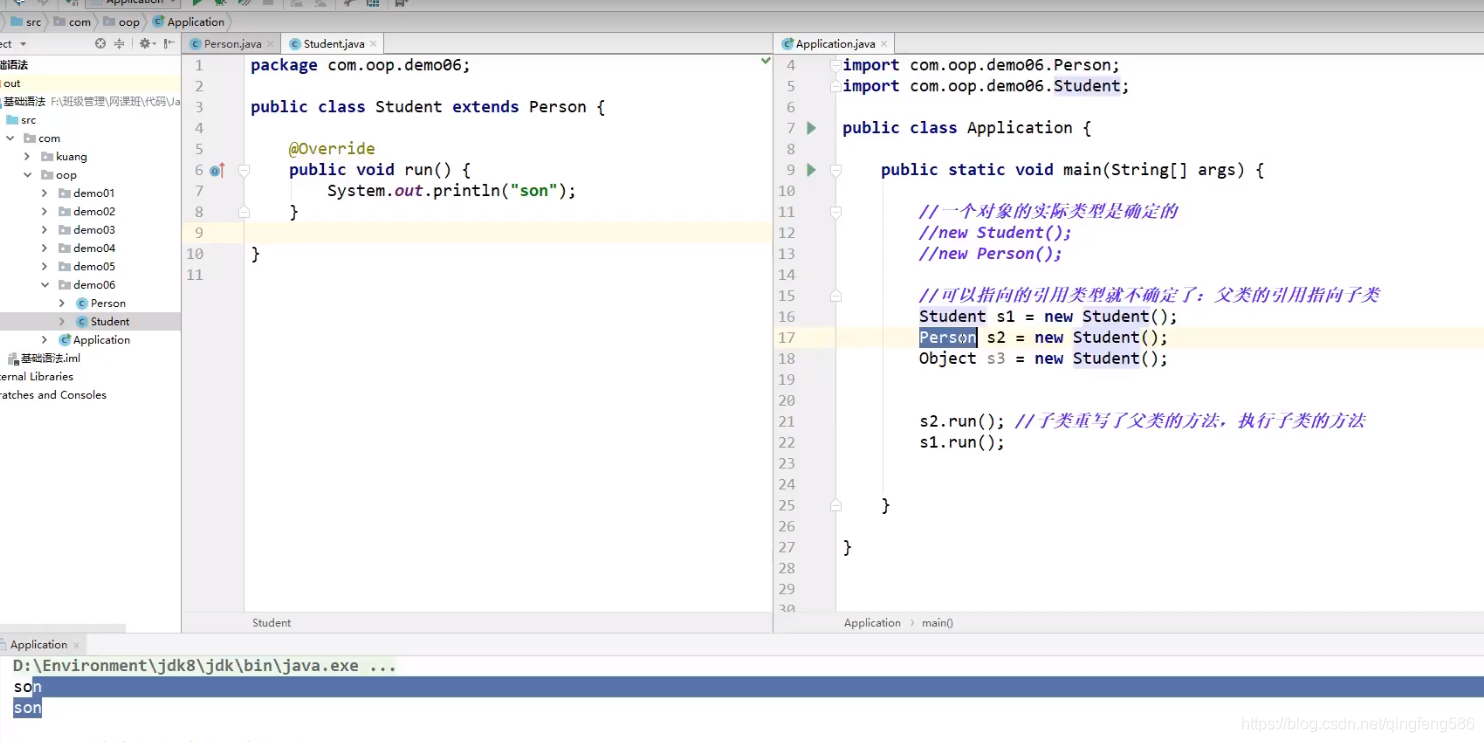Viewport: 1484px width, 742px height.
Task: Select the Person class in project tree
Action: pyautogui.click(x=100, y=303)
